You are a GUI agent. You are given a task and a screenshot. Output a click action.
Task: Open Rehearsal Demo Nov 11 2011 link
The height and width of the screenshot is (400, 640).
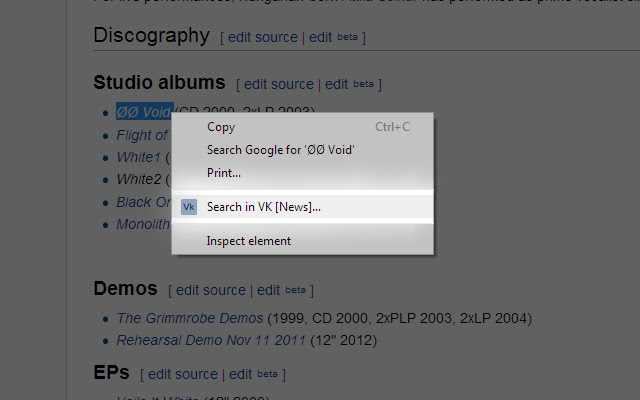pos(211,340)
